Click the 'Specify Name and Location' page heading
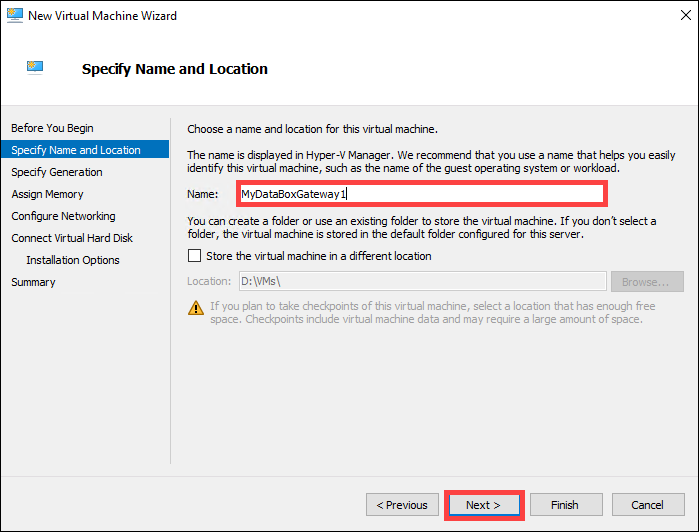Viewport: 699px width, 532px height. [175, 69]
